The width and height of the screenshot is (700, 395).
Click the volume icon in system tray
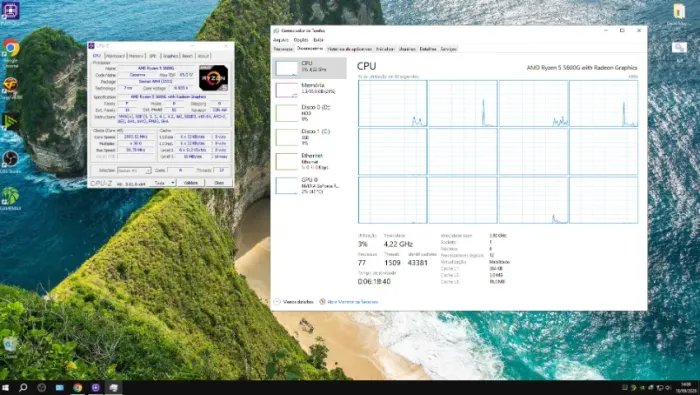tap(668, 387)
